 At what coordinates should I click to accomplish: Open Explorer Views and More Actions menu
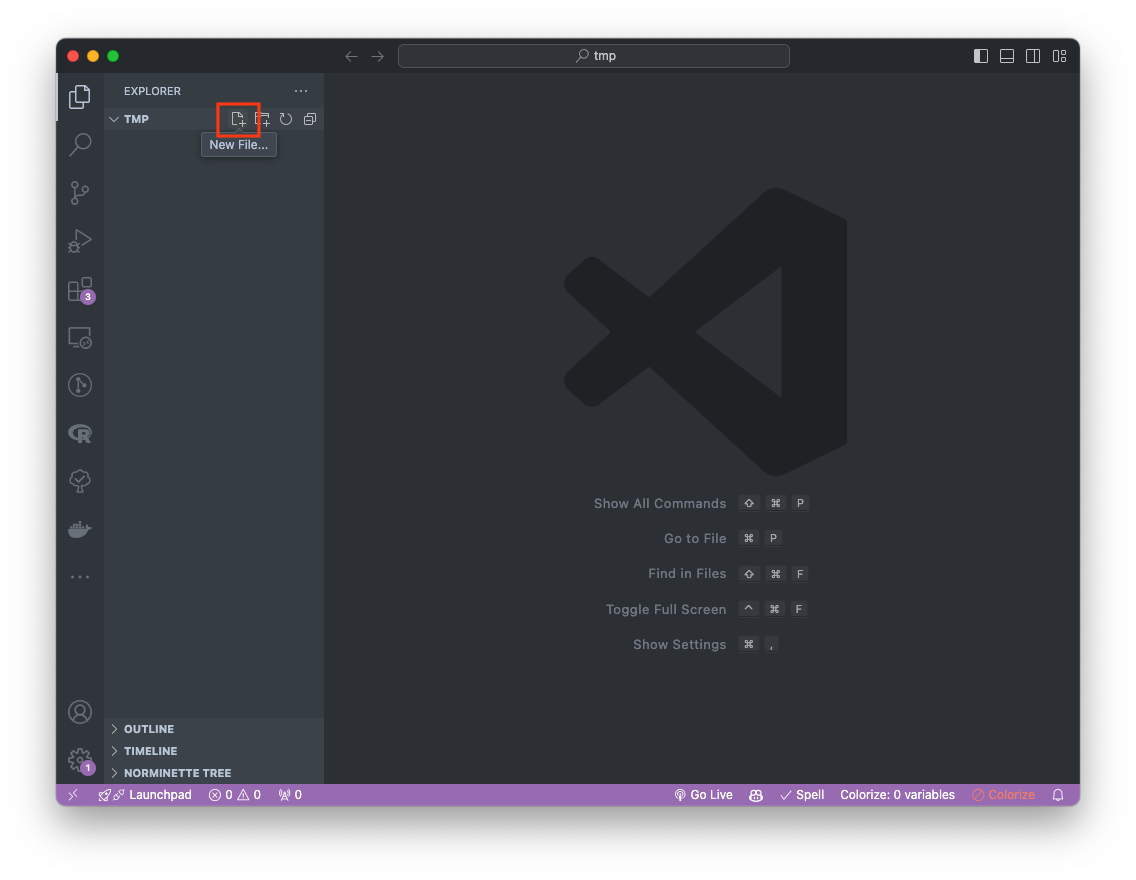[x=301, y=91]
